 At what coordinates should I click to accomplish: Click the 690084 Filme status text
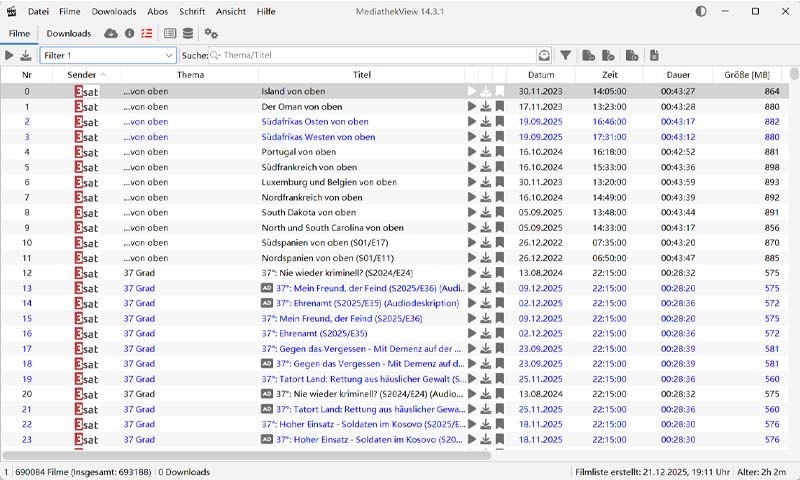[83, 472]
